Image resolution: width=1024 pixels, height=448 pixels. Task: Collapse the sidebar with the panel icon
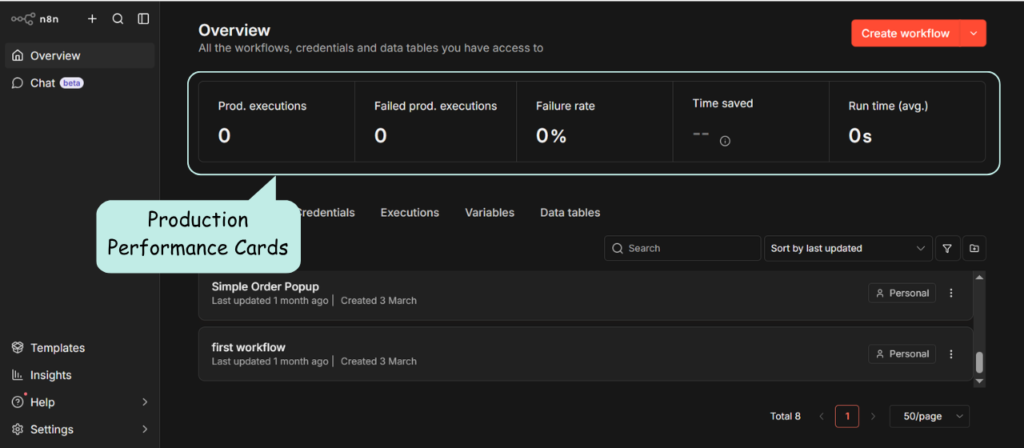[x=144, y=19]
